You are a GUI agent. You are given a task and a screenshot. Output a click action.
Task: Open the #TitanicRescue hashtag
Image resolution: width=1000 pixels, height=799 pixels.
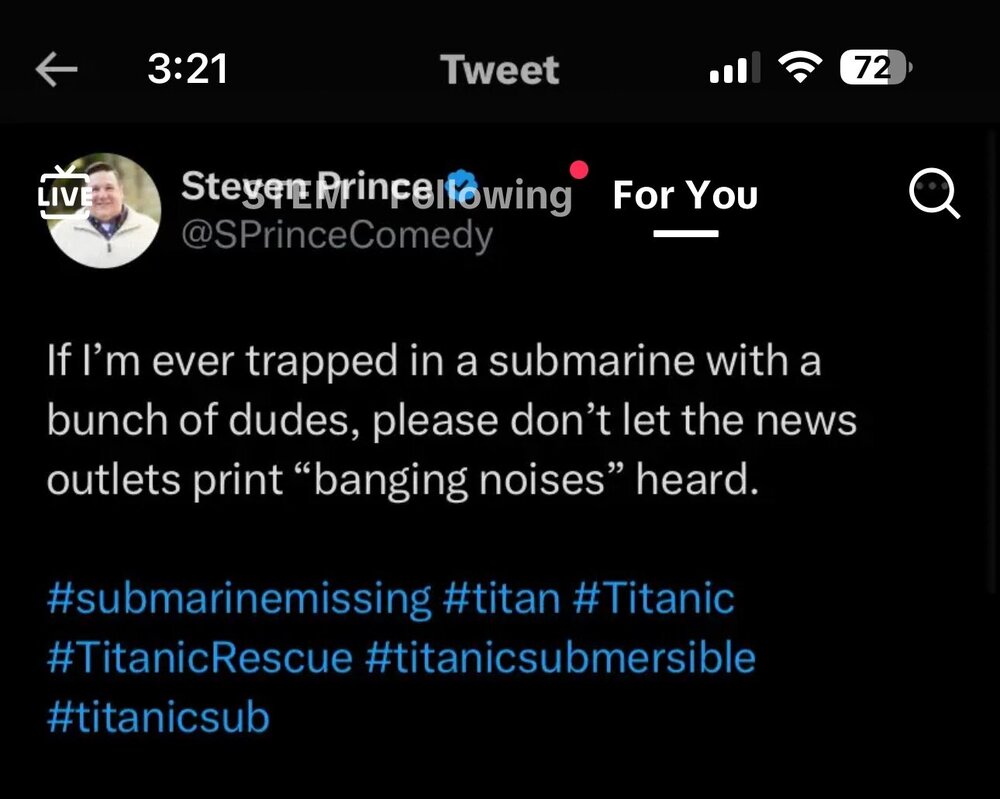coord(199,657)
